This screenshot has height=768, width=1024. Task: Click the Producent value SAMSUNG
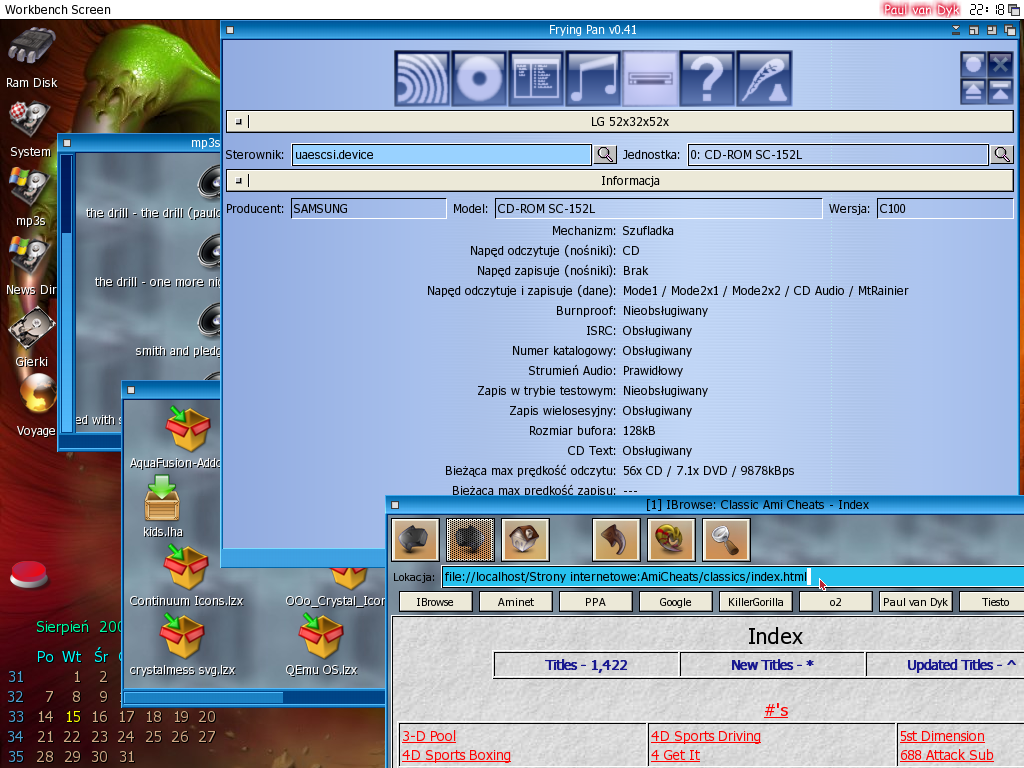368,209
